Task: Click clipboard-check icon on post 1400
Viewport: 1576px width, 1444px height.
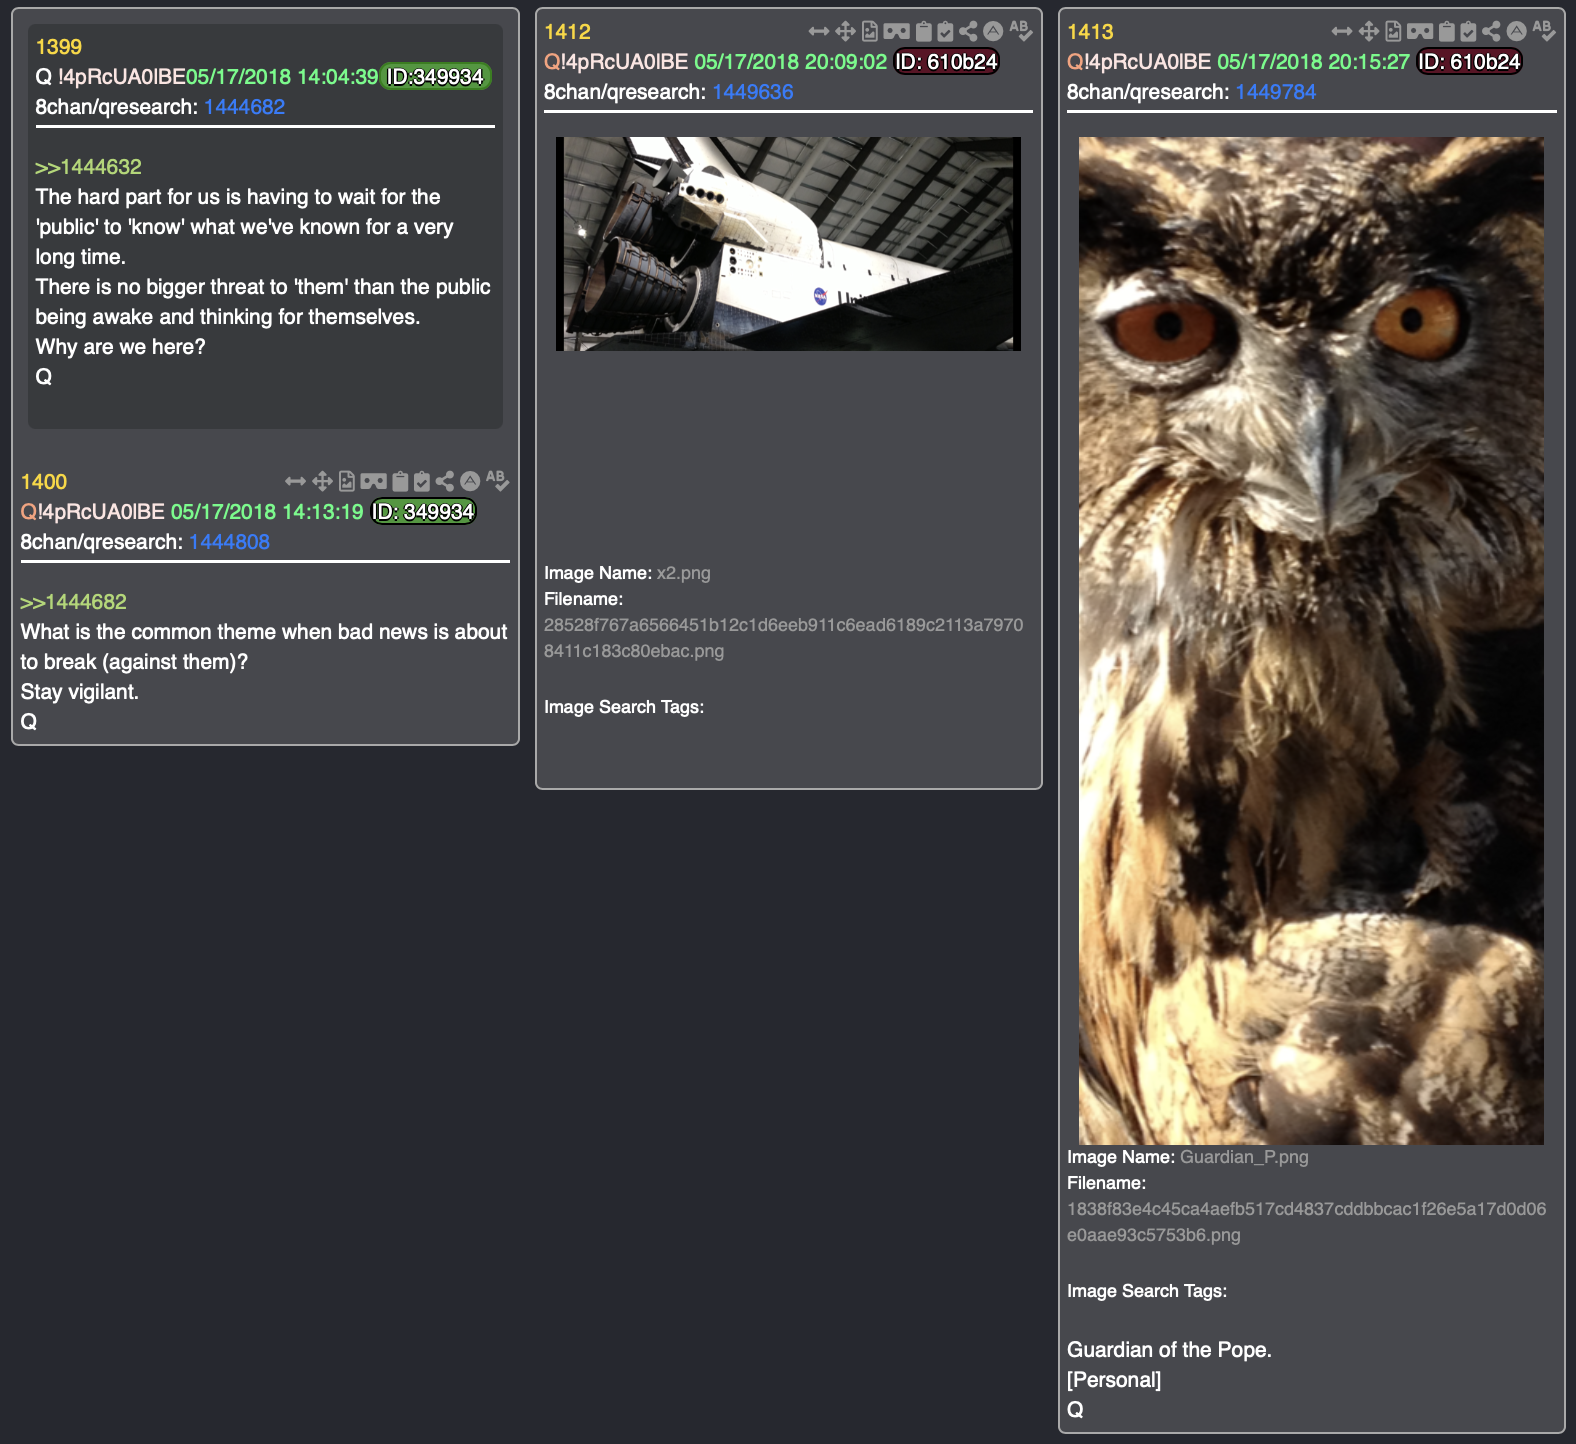Action: click(x=422, y=481)
